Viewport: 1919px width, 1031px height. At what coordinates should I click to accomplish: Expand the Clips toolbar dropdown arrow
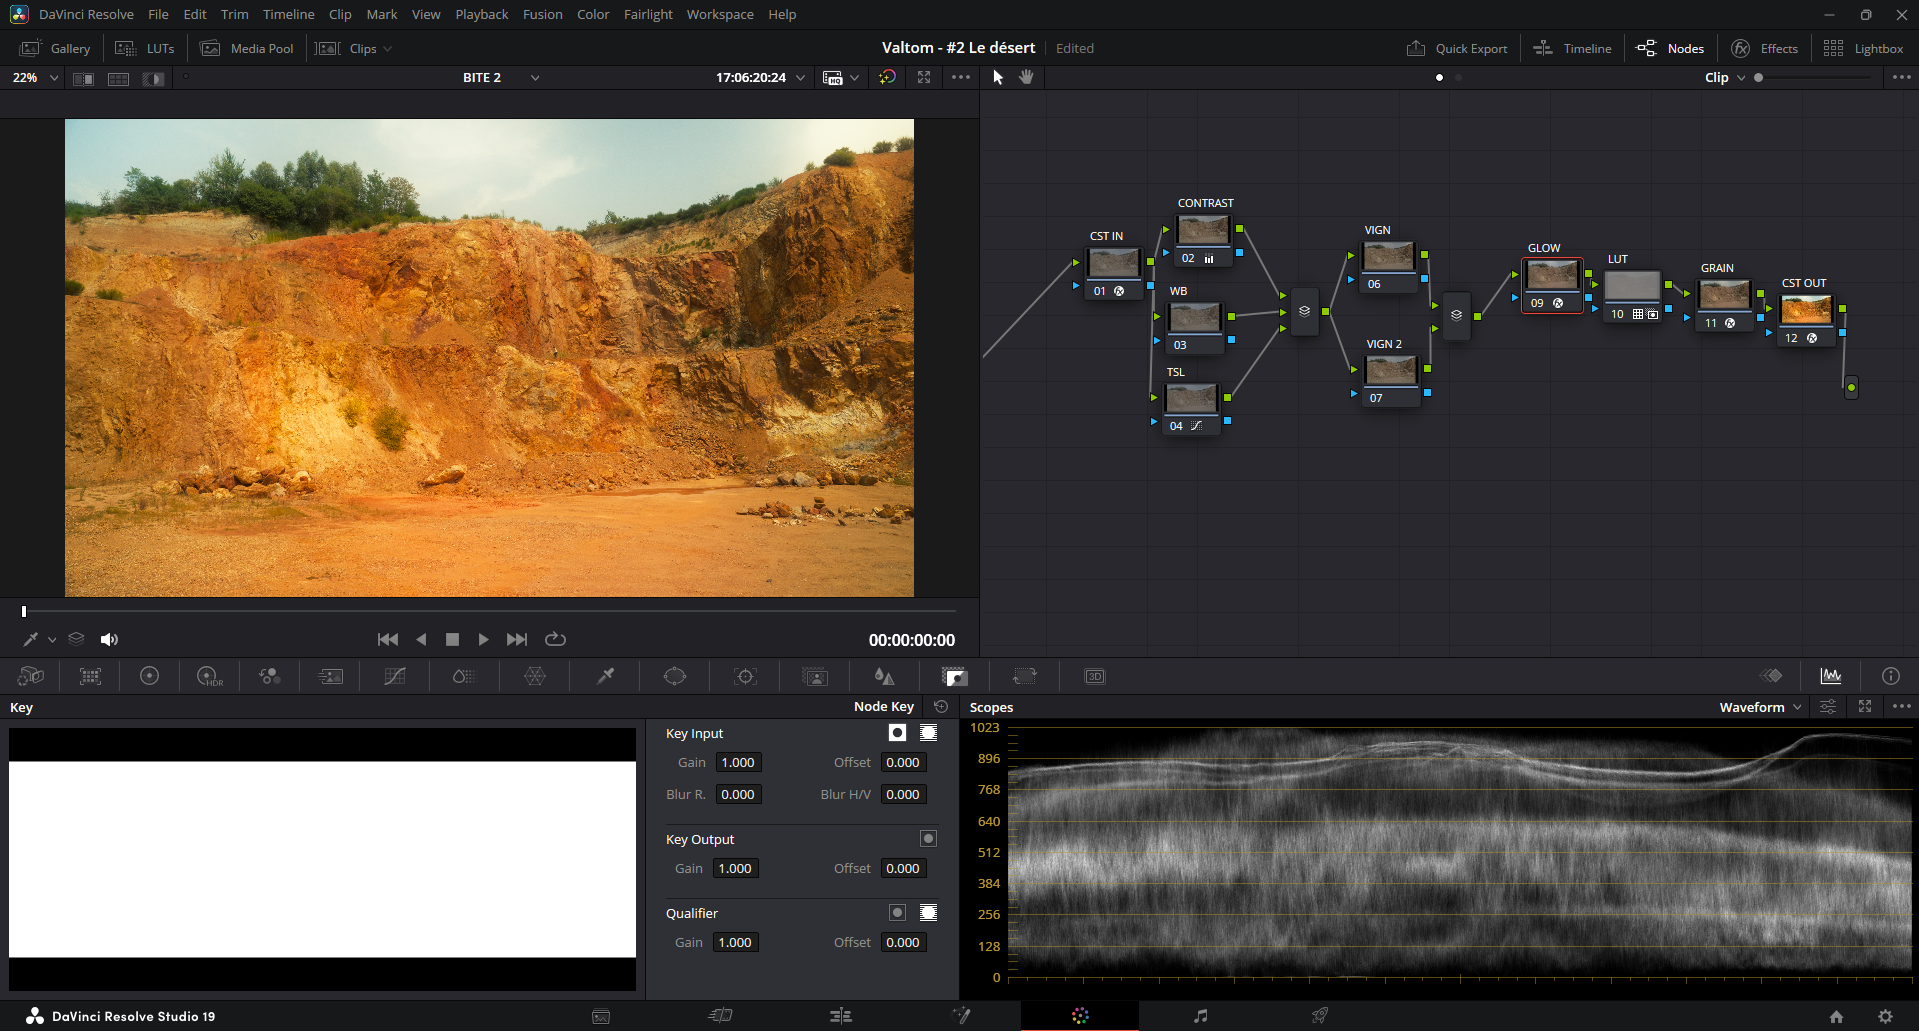(388, 49)
